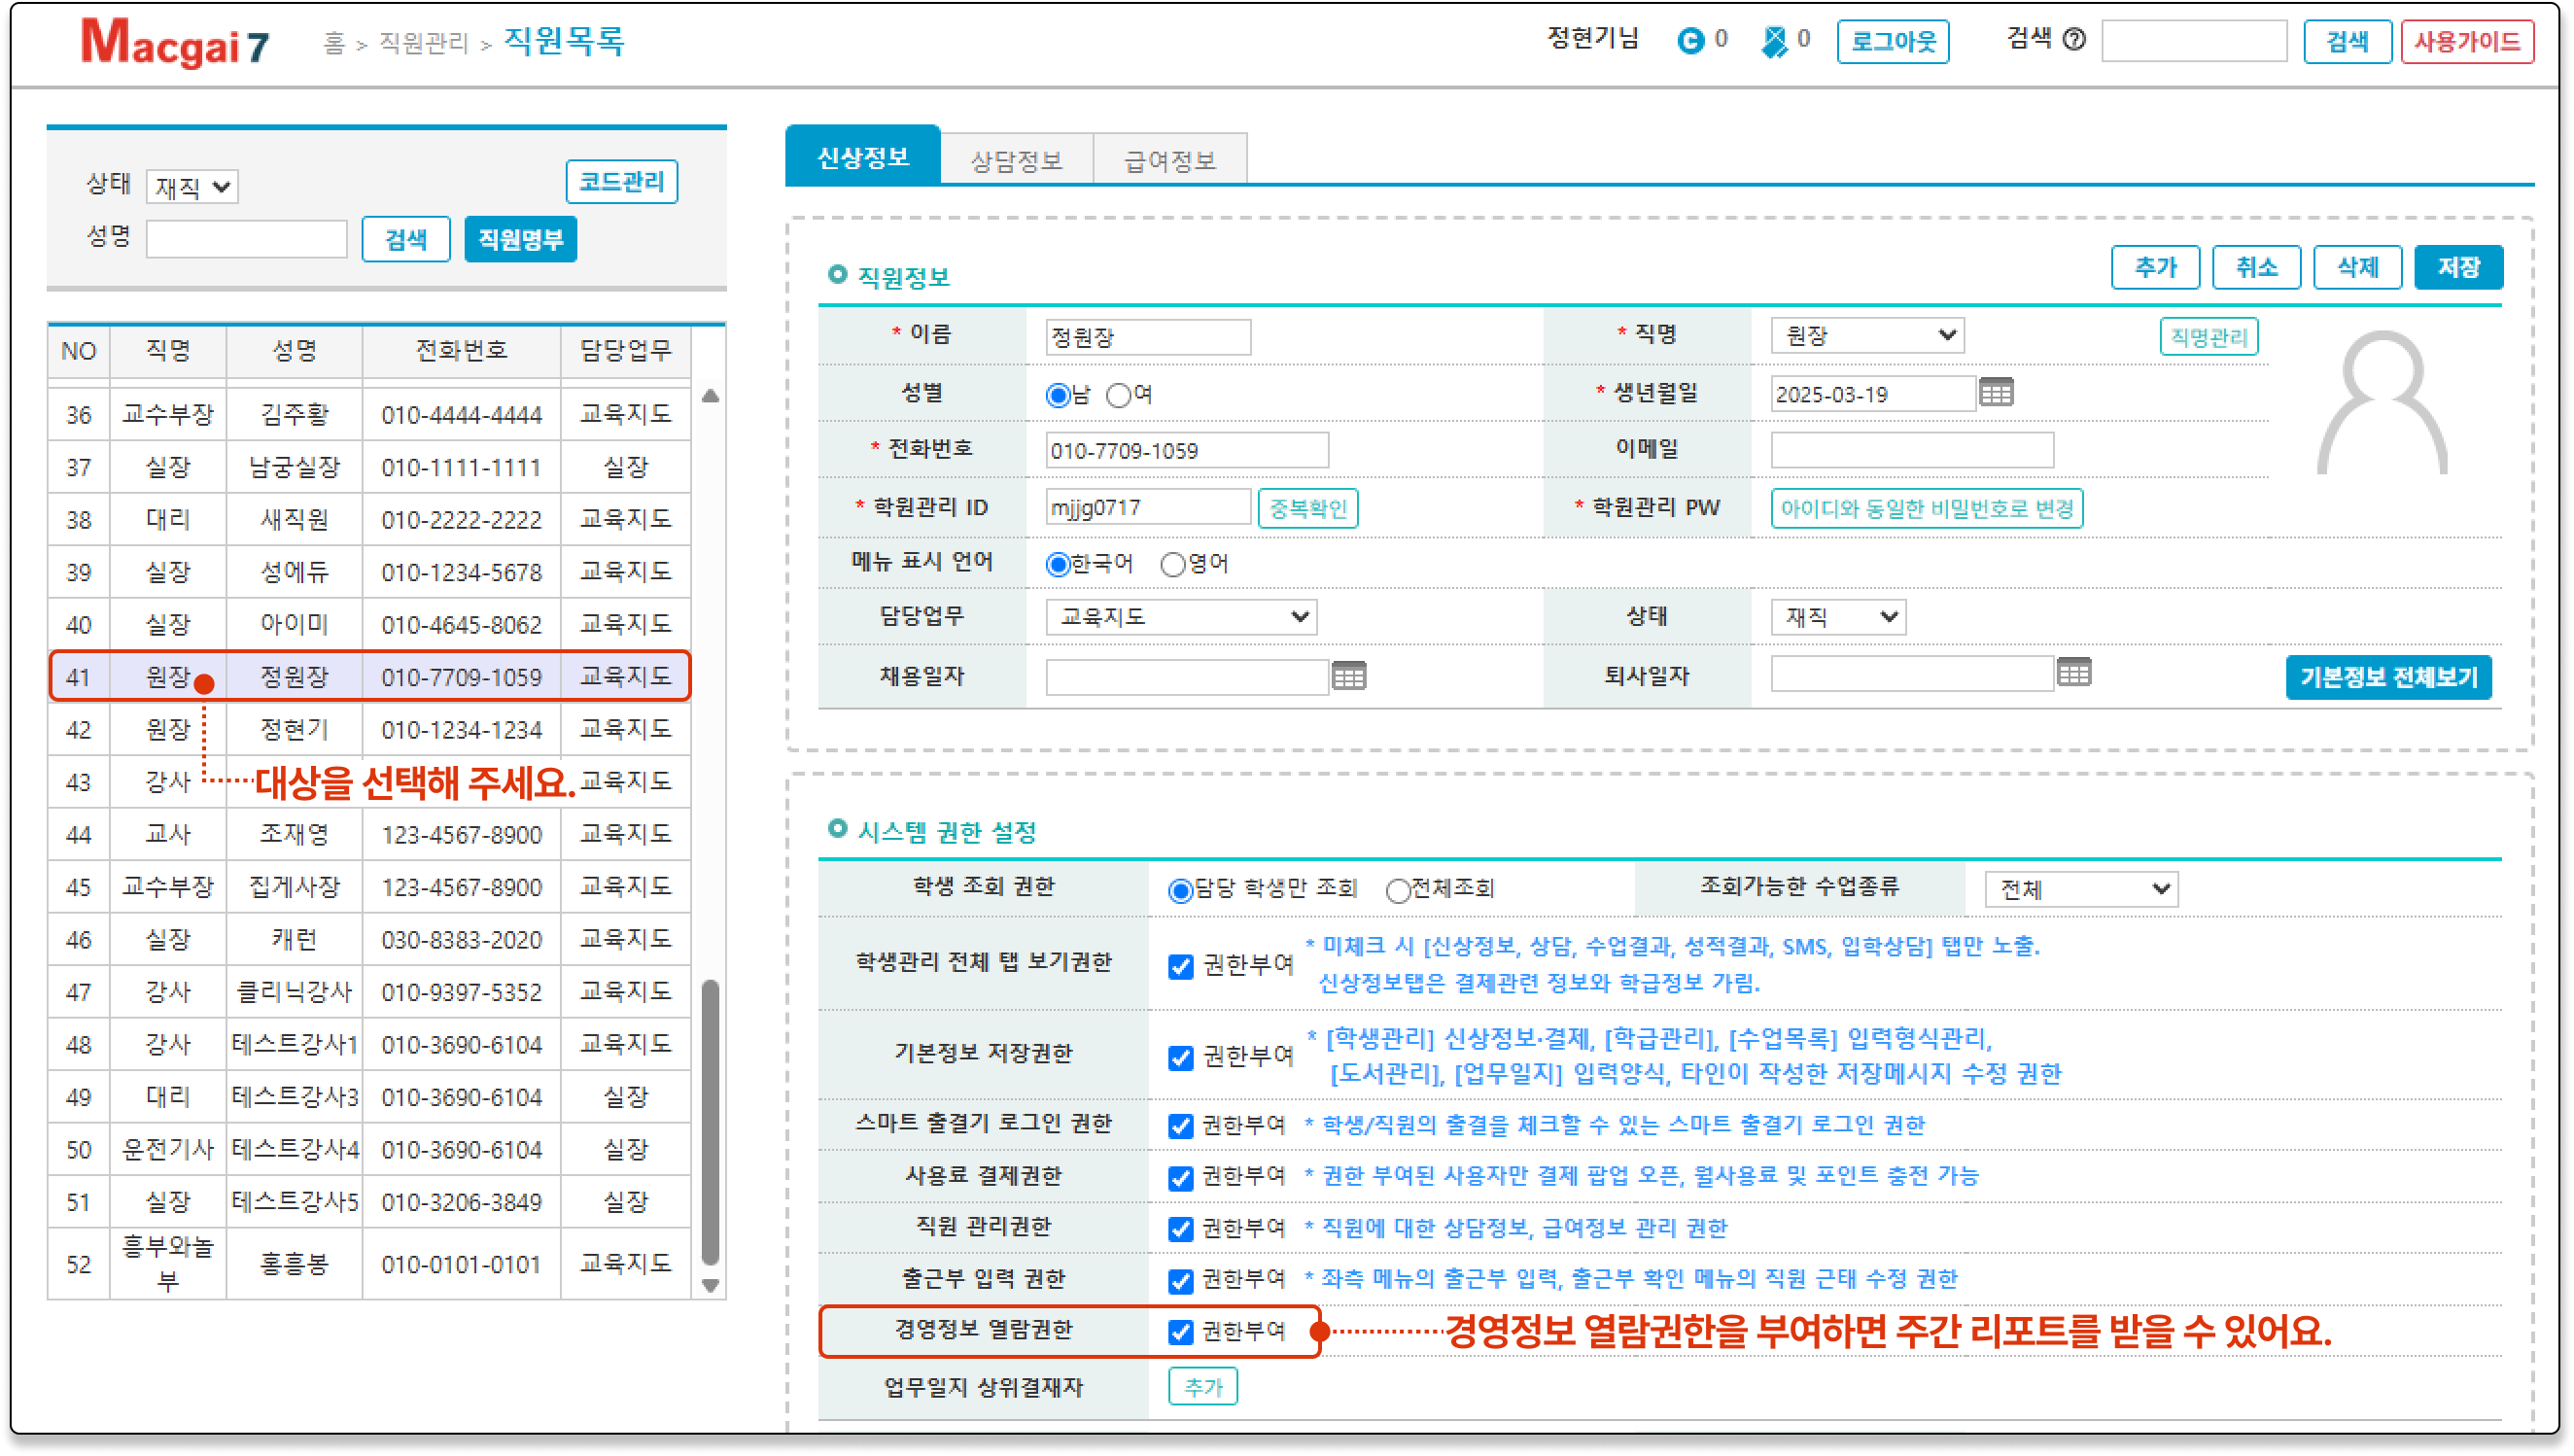The width and height of the screenshot is (2574, 1456).
Task: Open the 담당업무 dropdown showing 교육지도
Action: (x=1181, y=617)
